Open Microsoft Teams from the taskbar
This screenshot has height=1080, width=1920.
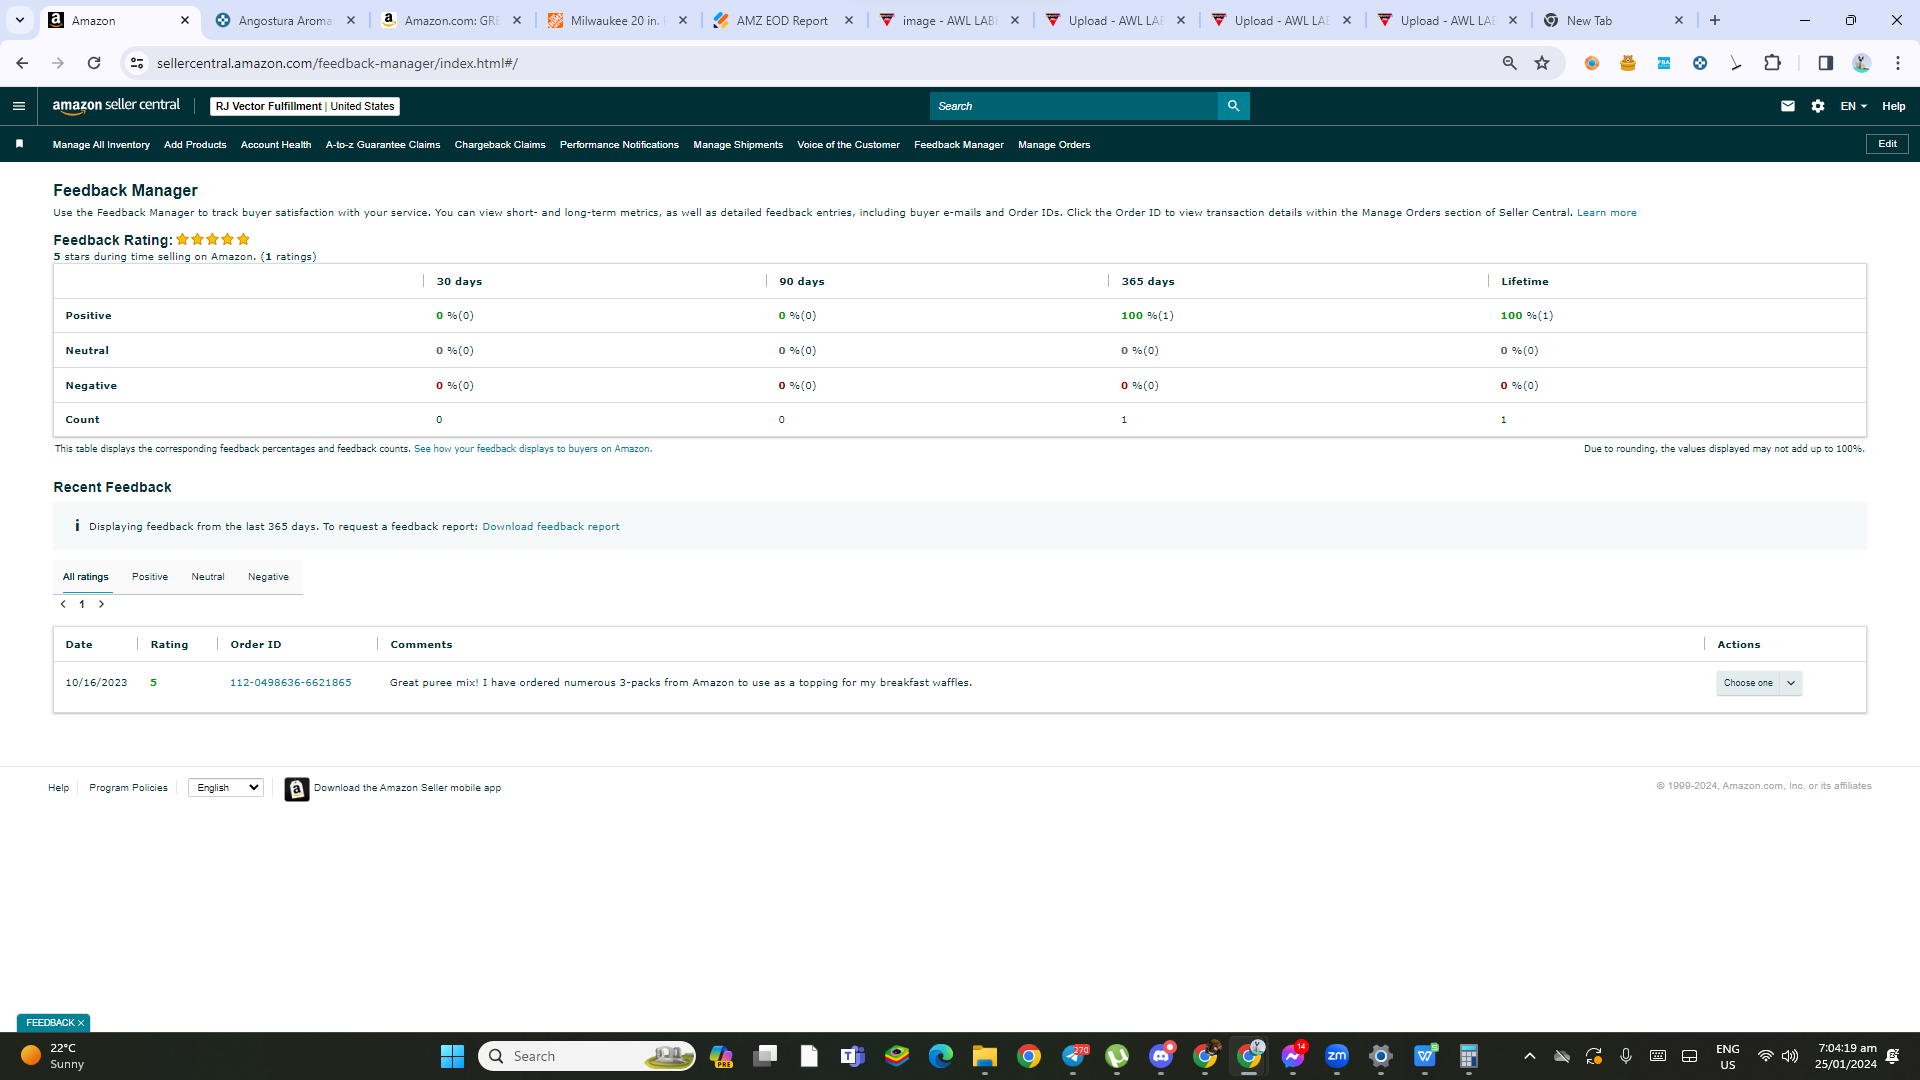(852, 1056)
